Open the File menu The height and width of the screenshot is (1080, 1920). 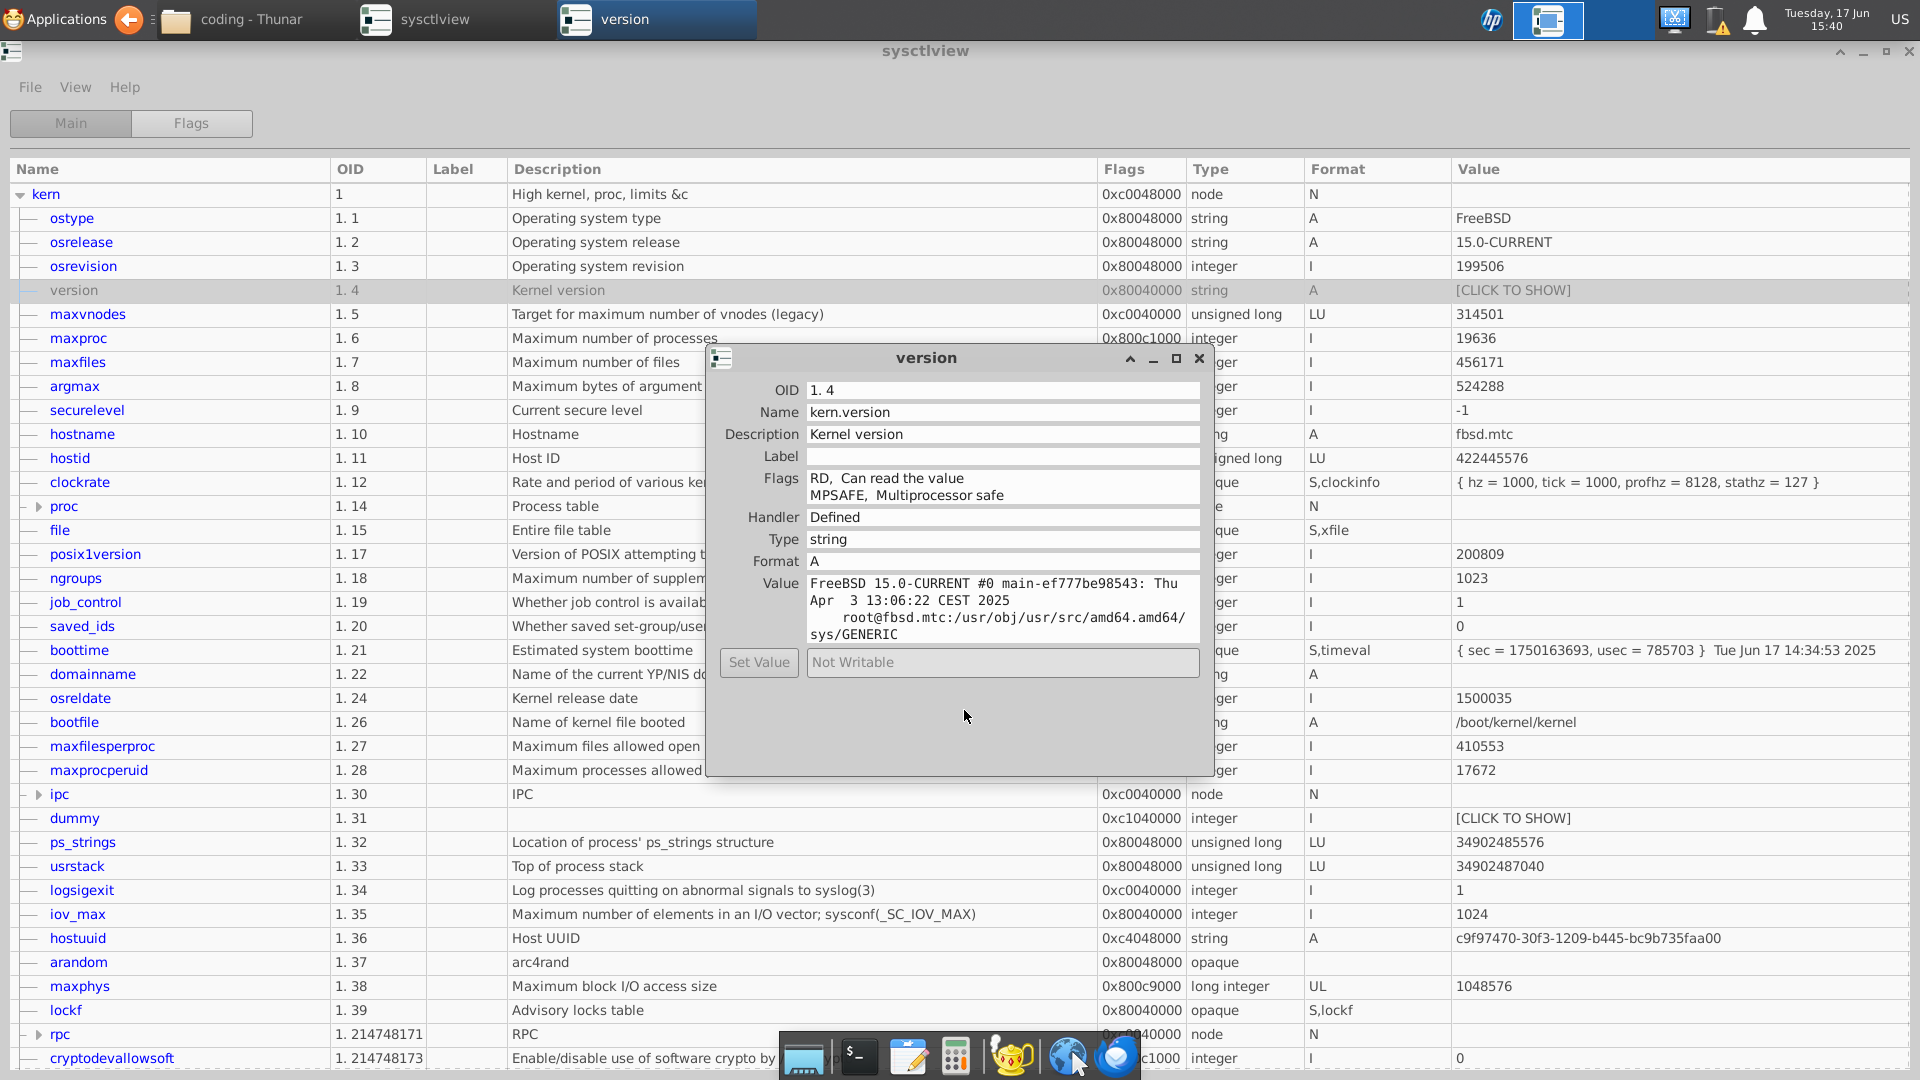(30, 87)
